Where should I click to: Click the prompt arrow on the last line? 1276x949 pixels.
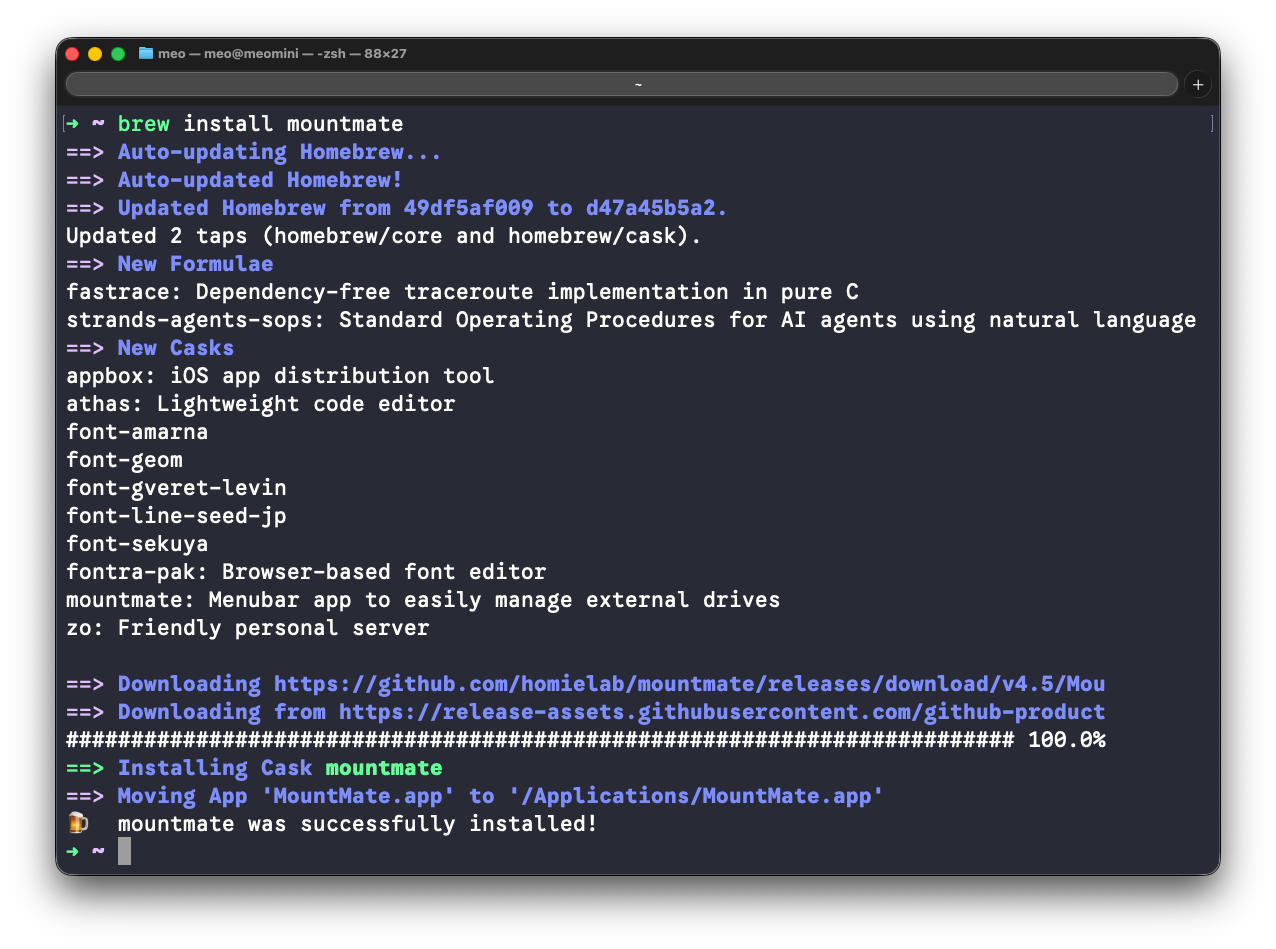[x=73, y=851]
